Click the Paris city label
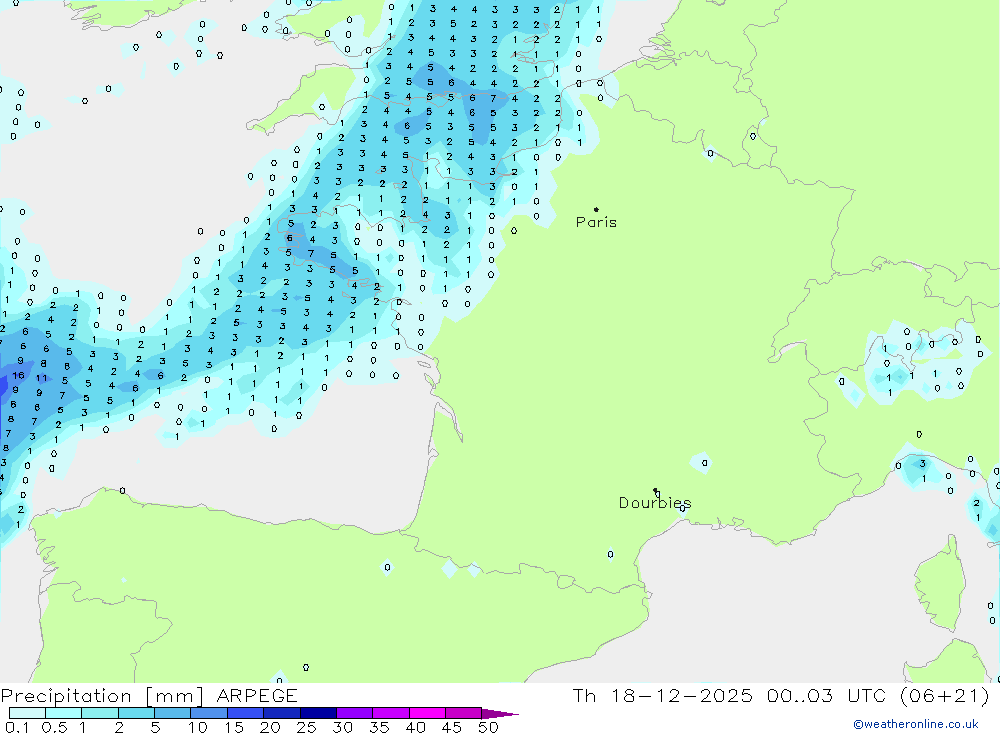Viewport: 1000px width, 733px height. pyautogui.click(x=596, y=222)
